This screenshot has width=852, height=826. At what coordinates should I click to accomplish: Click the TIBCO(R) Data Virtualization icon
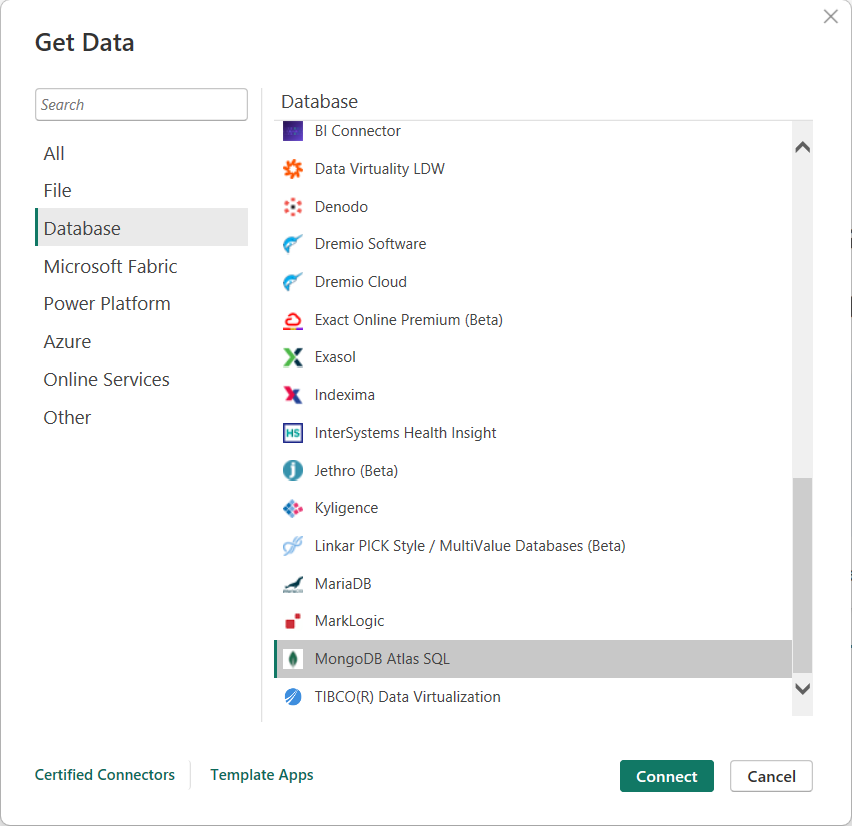pos(291,697)
